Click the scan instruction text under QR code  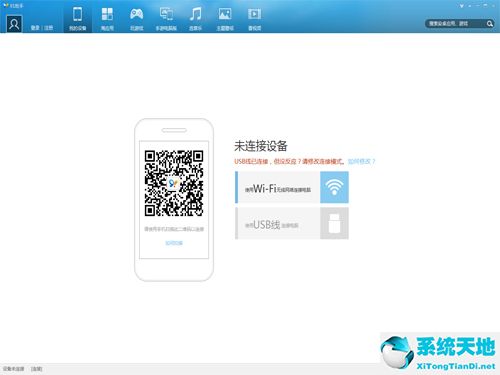[x=174, y=229]
